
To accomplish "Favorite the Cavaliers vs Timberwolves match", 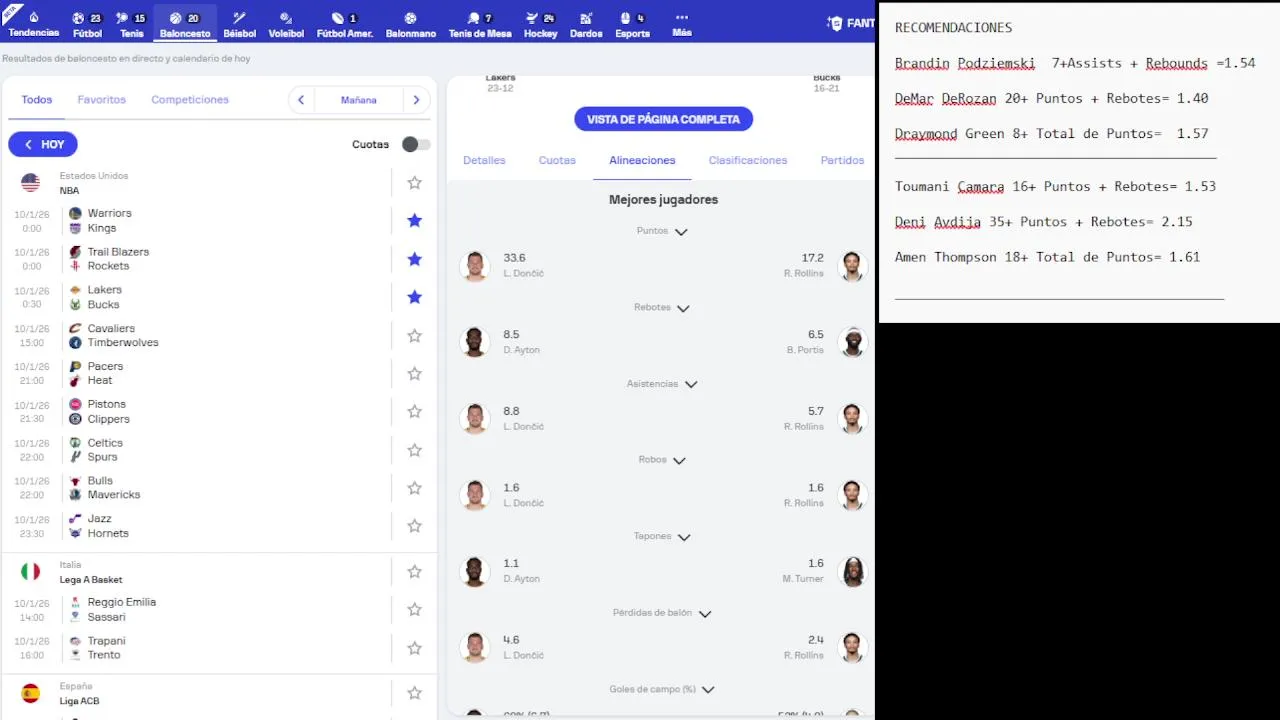I will (x=414, y=336).
